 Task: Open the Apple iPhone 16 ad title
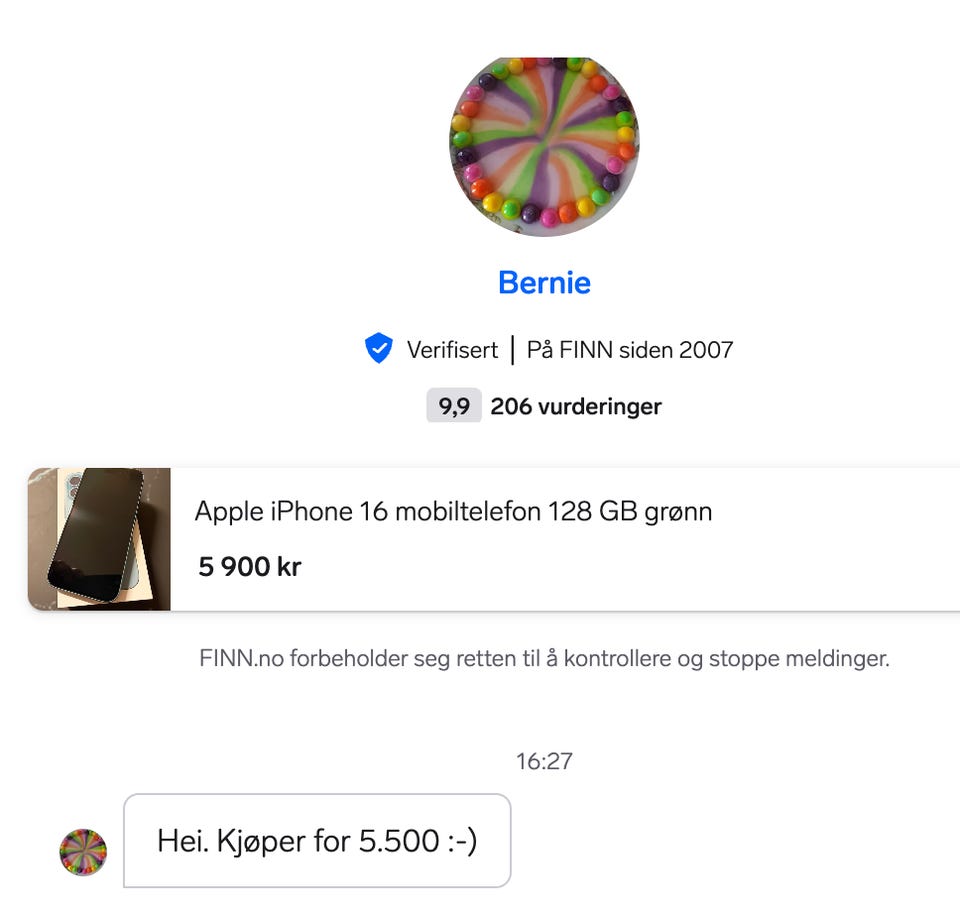pyautogui.click(x=454, y=512)
